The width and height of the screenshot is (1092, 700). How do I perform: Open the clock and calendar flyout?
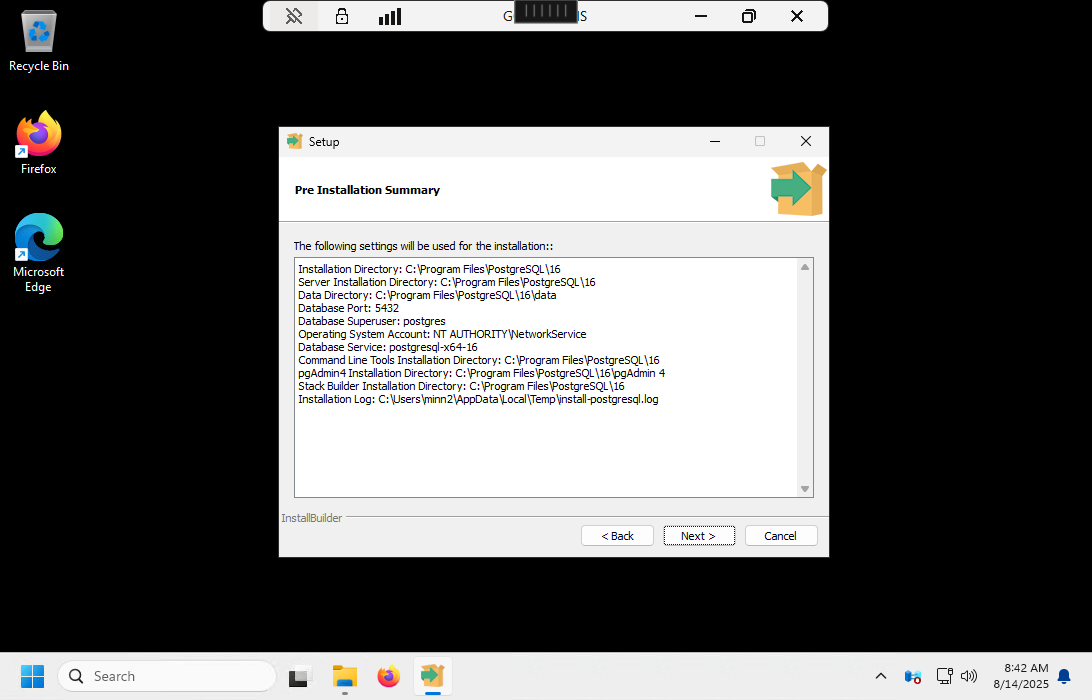(1020, 676)
